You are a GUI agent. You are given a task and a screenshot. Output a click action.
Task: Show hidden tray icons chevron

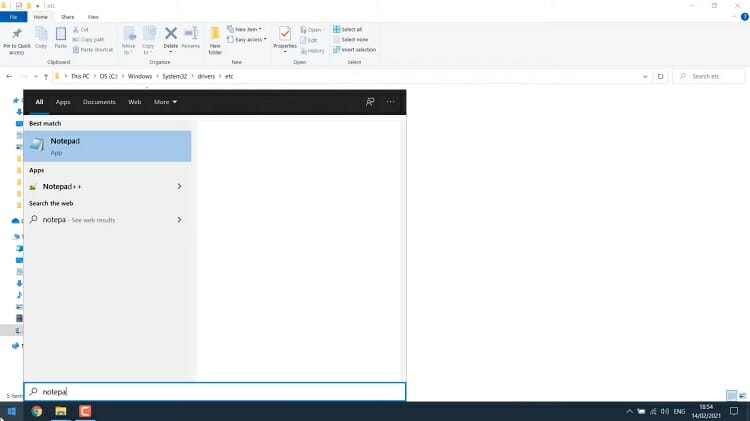point(629,411)
